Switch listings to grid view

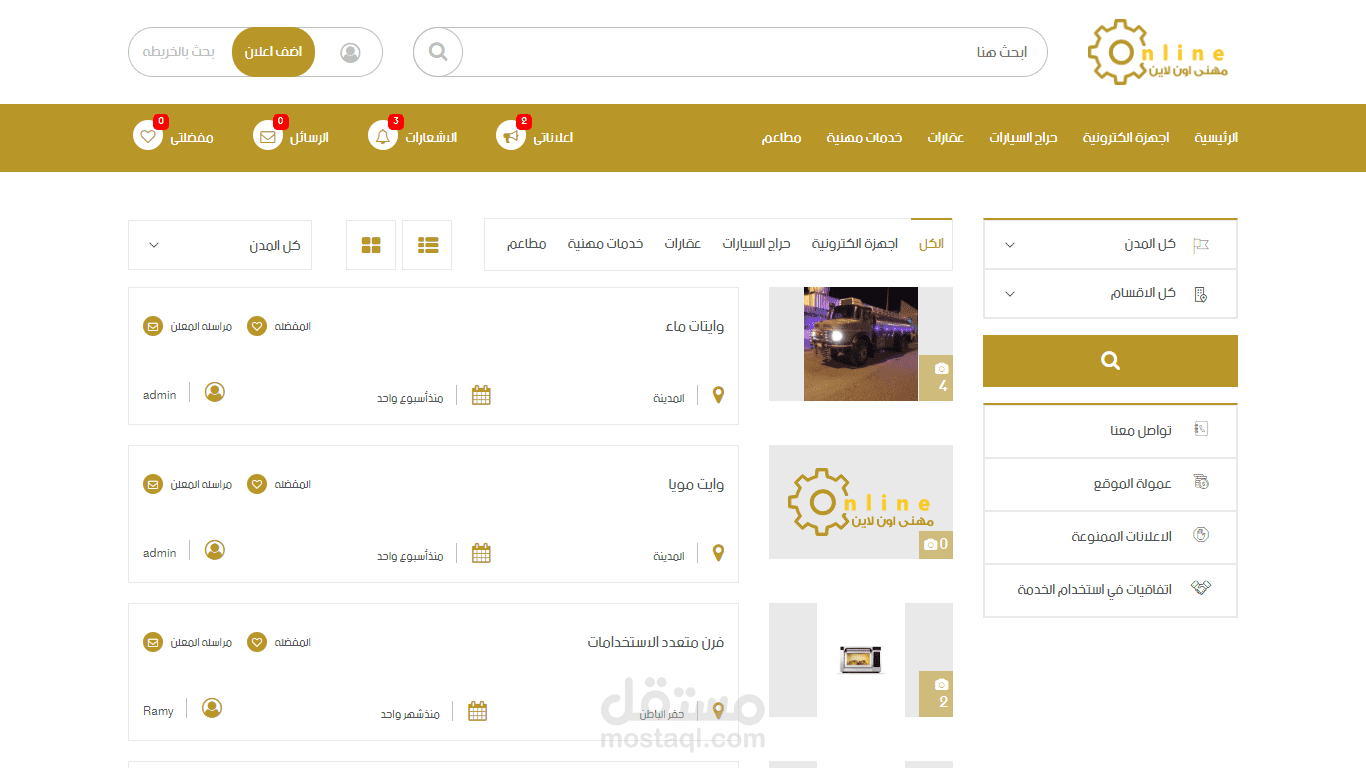tap(371, 244)
